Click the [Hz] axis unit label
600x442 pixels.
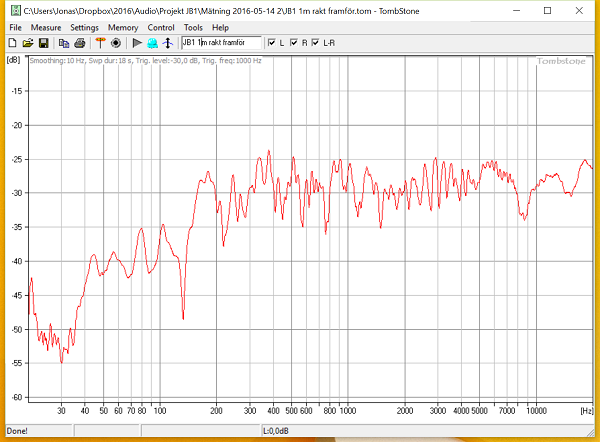tap(587, 411)
